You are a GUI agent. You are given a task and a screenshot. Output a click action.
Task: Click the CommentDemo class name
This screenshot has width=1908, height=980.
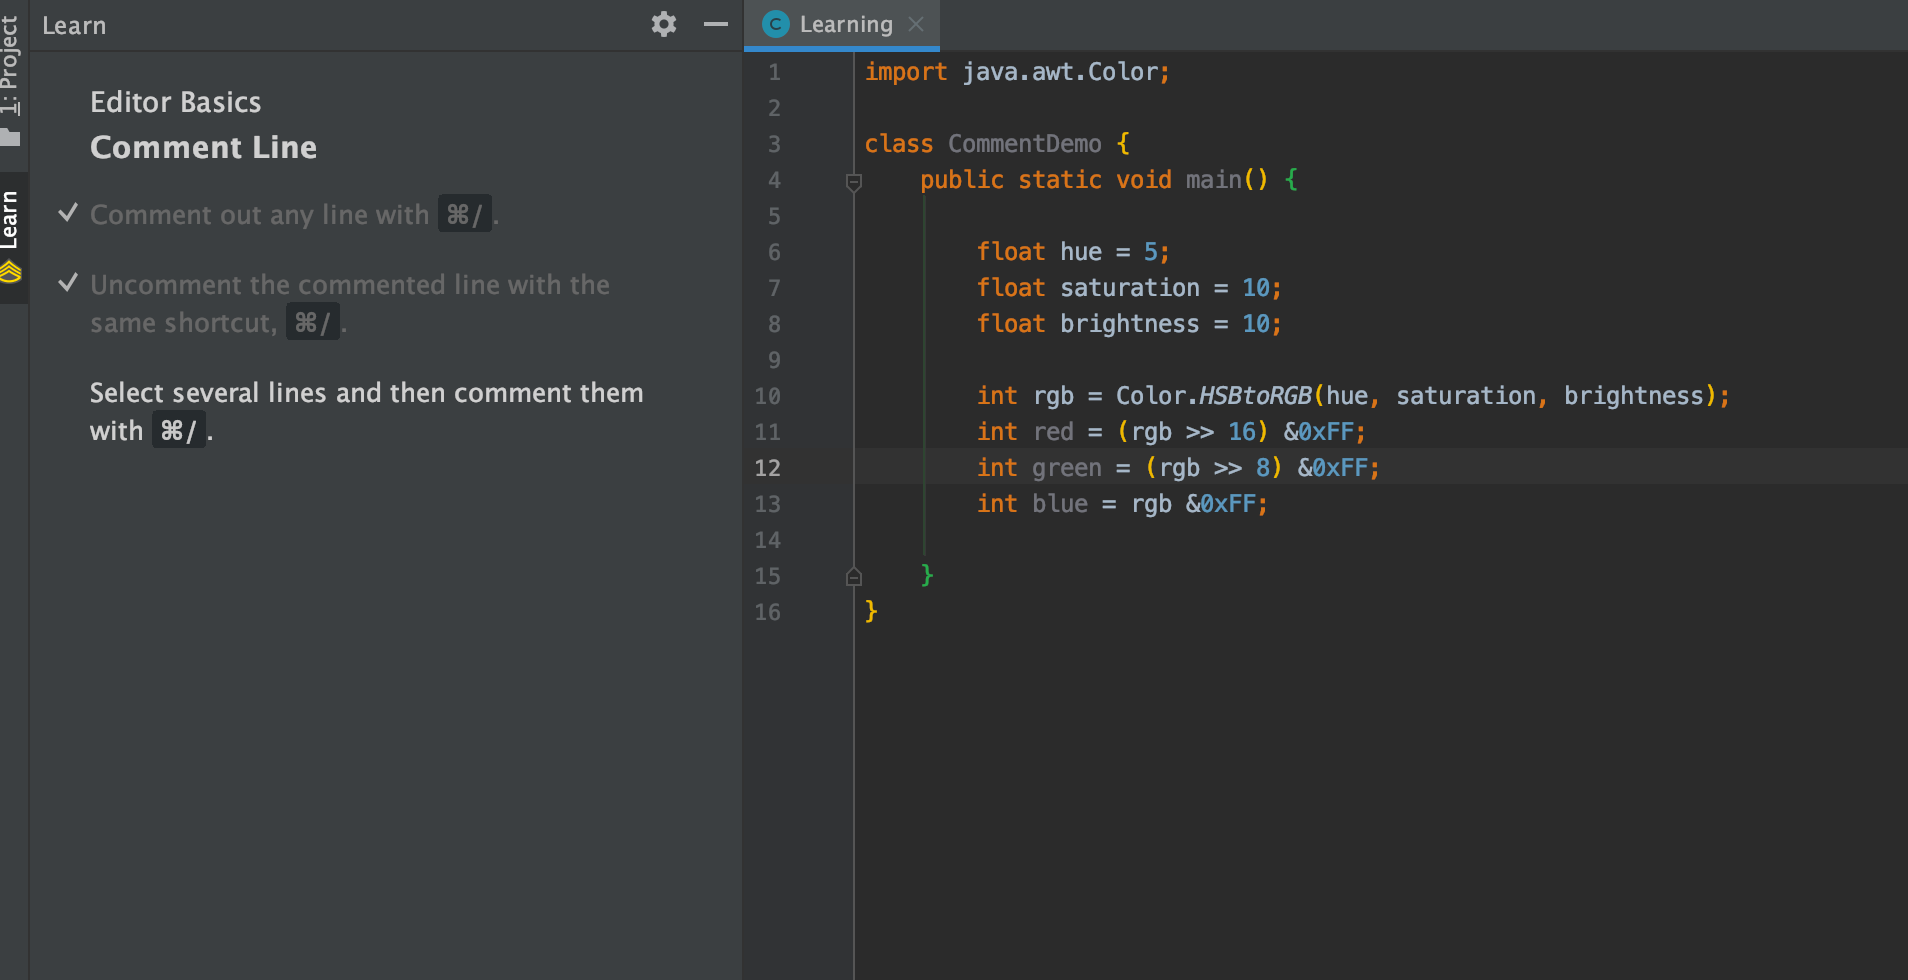1025,144
